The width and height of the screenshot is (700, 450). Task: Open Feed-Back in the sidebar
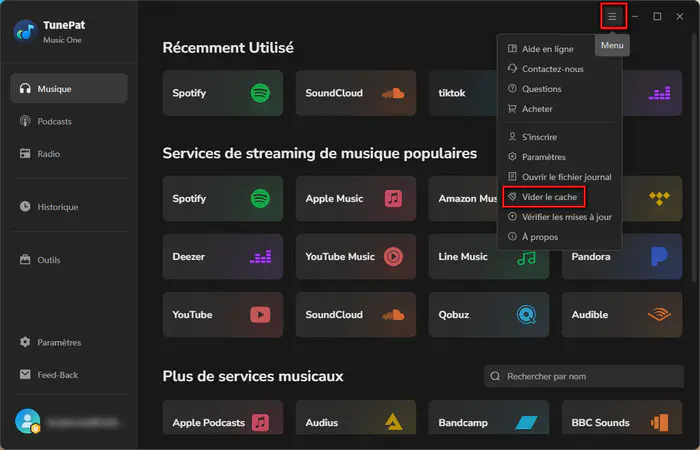coord(69,375)
